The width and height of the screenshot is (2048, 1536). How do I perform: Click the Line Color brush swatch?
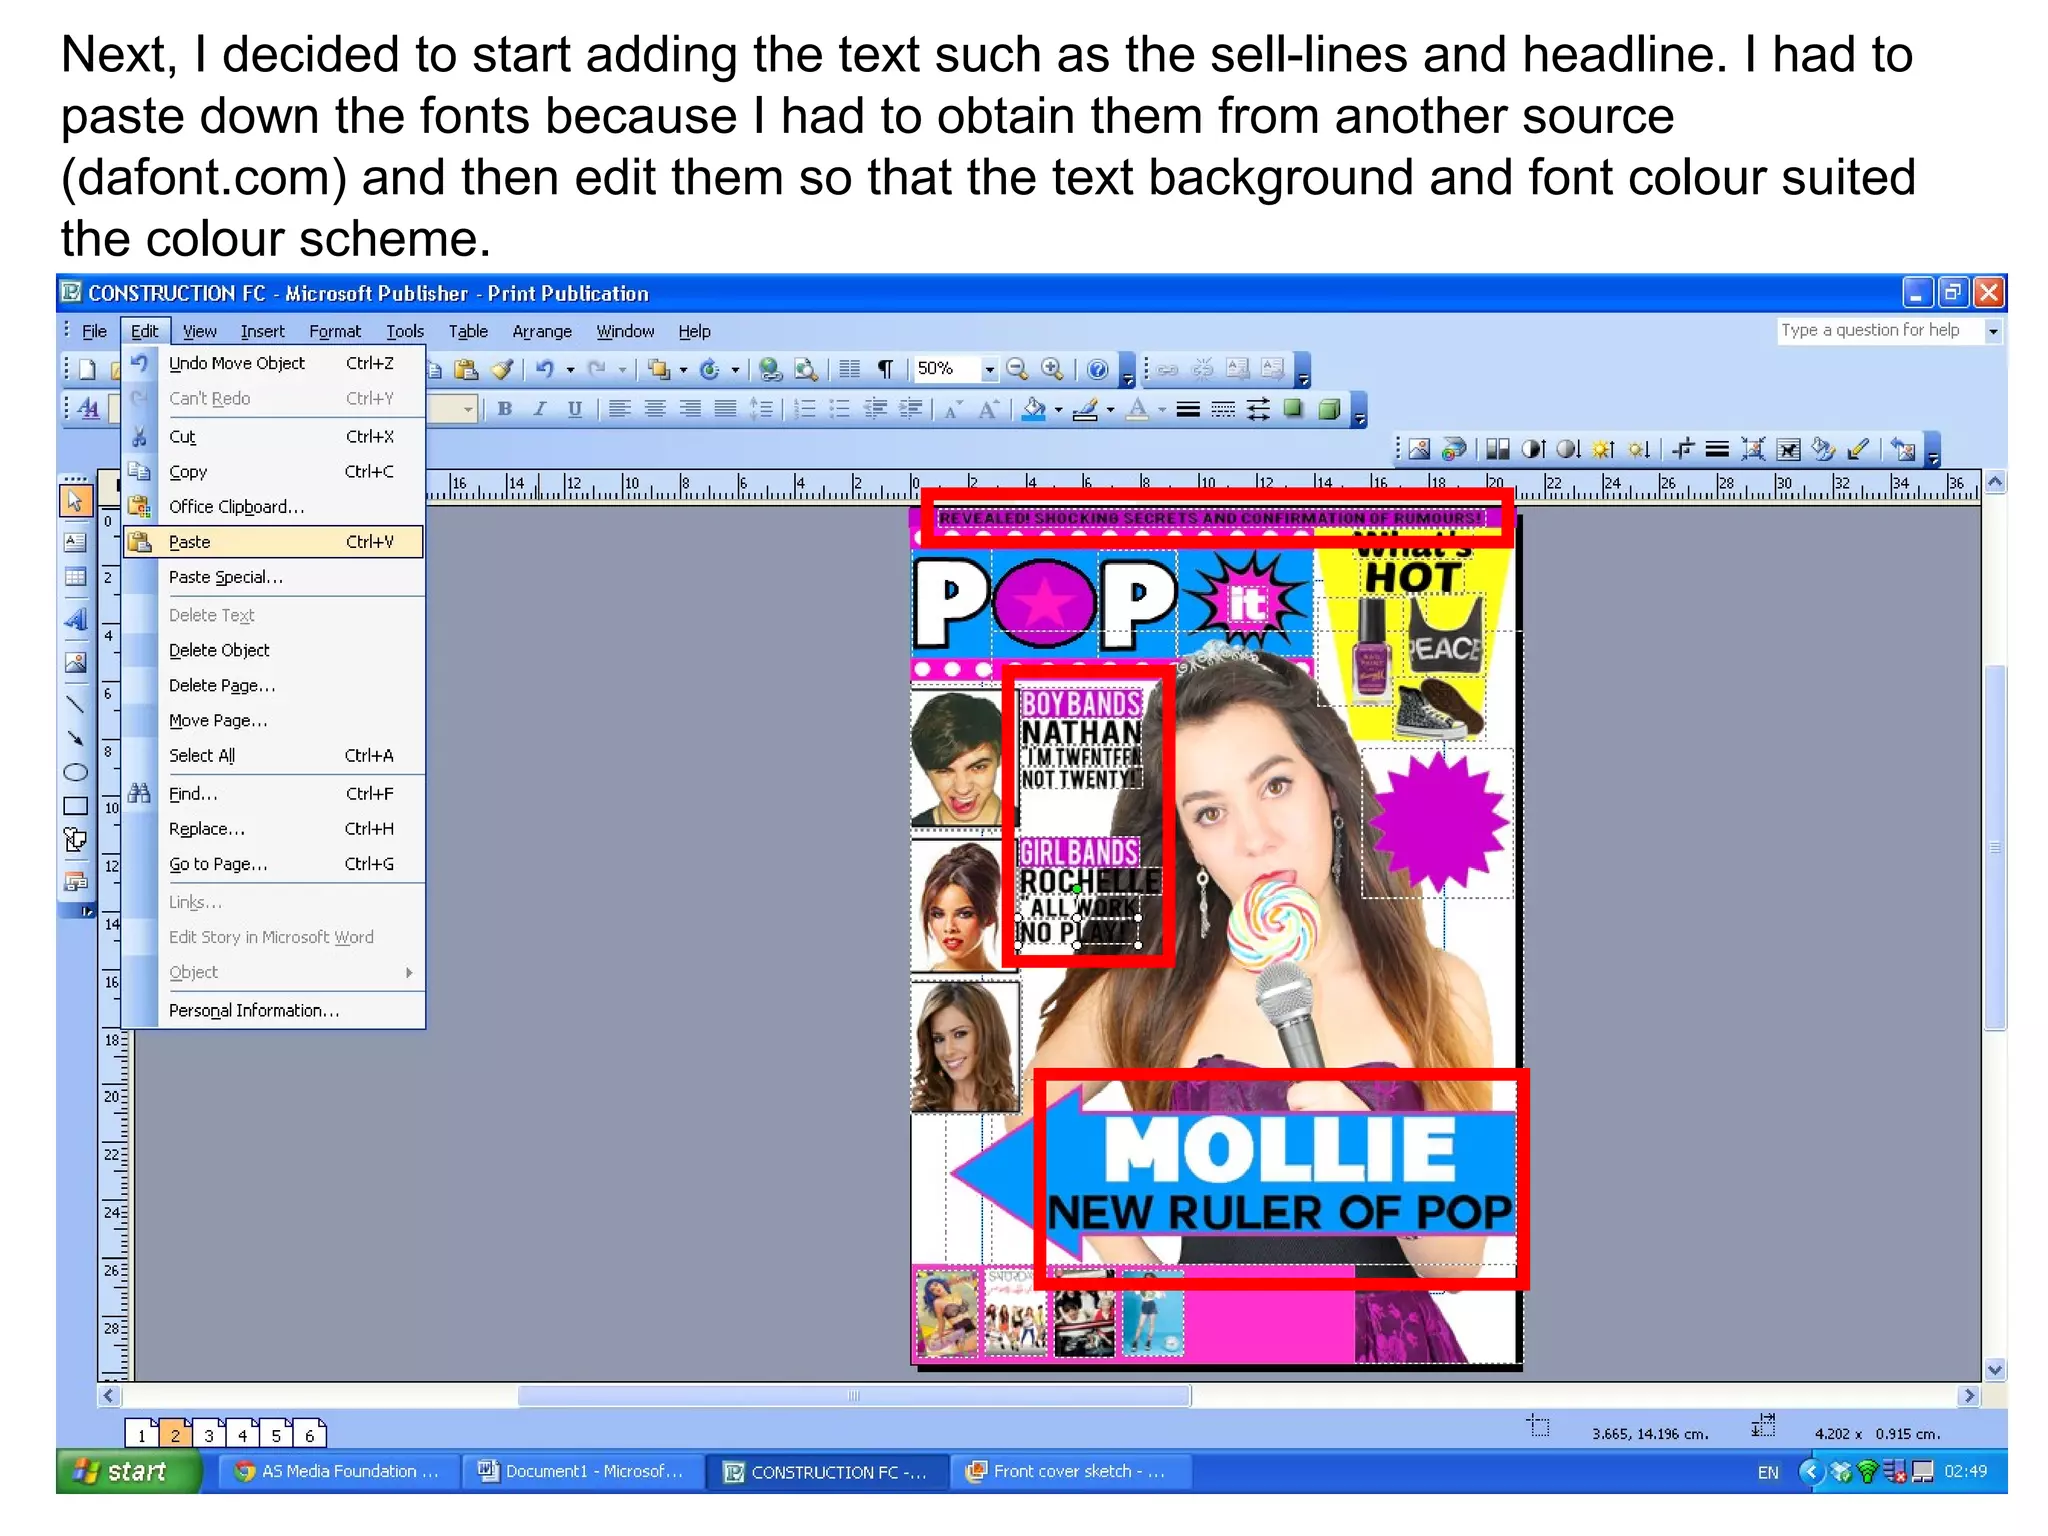[1086, 409]
